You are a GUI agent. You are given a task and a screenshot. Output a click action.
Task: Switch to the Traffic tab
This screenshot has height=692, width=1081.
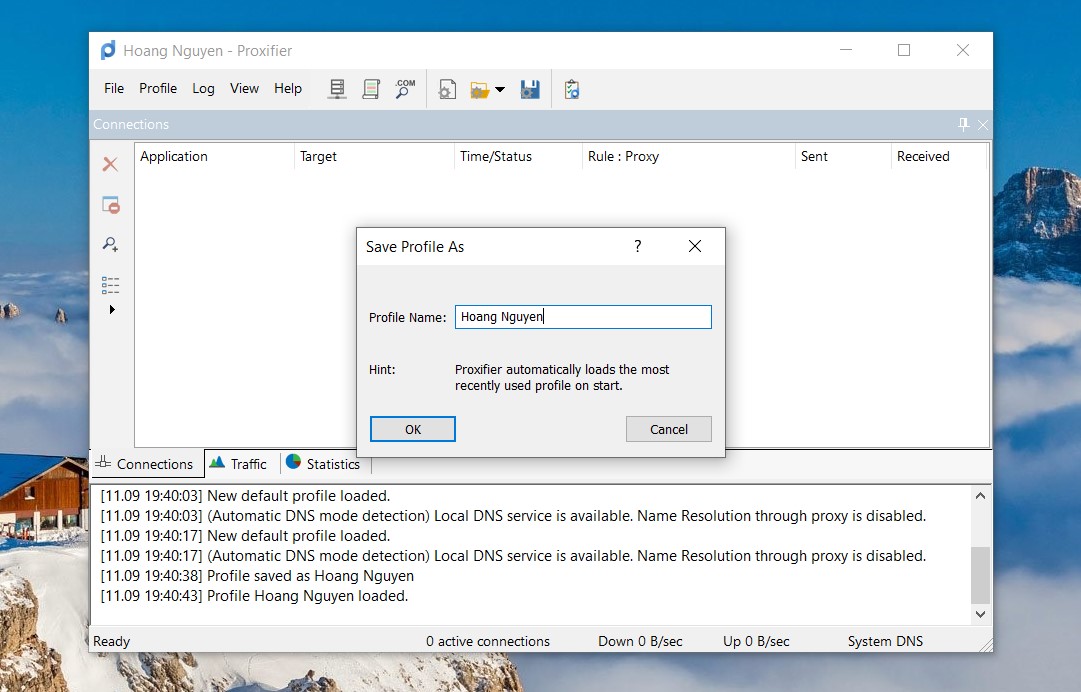point(239,464)
